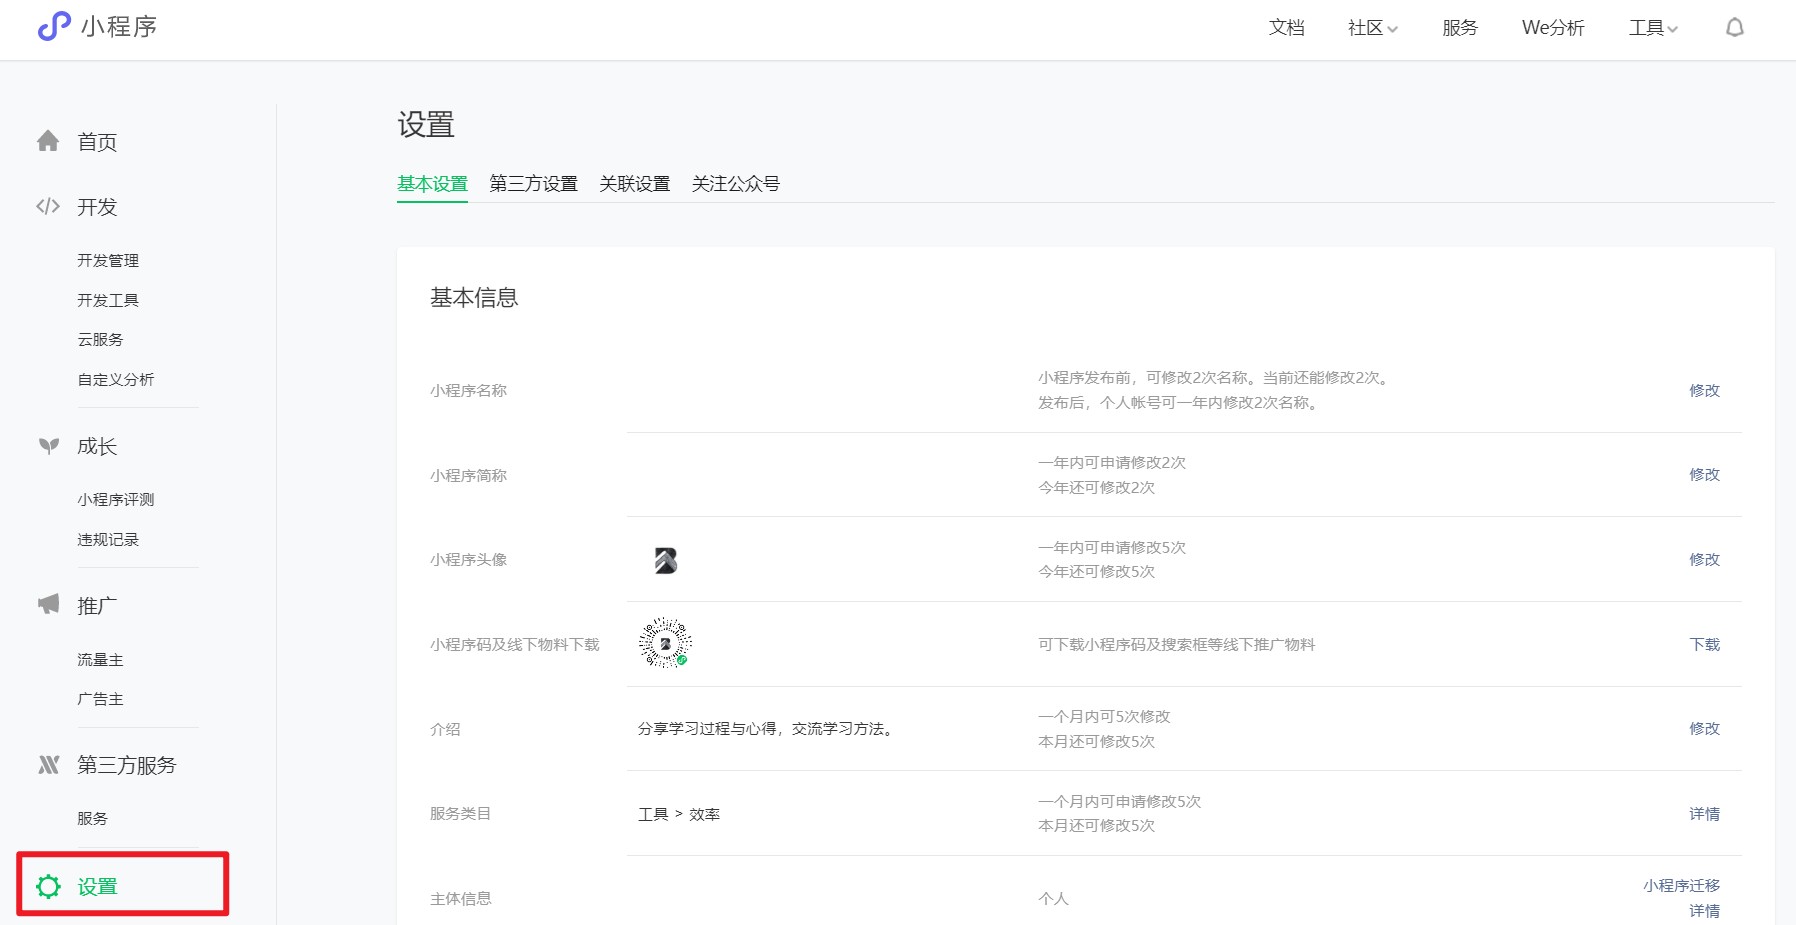1796x925 pixels.
Task: Expand the 社区 dropdown menu
Action: coord(1372,28)
